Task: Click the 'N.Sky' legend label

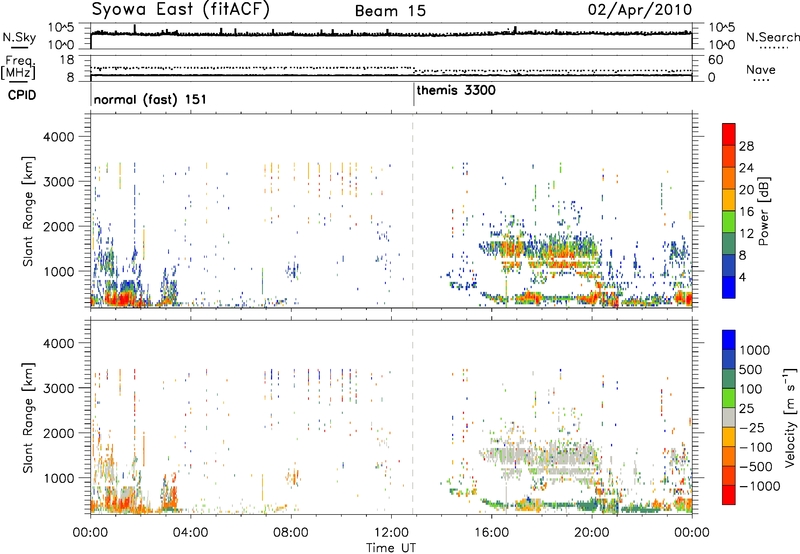Action: coord(19,37)
